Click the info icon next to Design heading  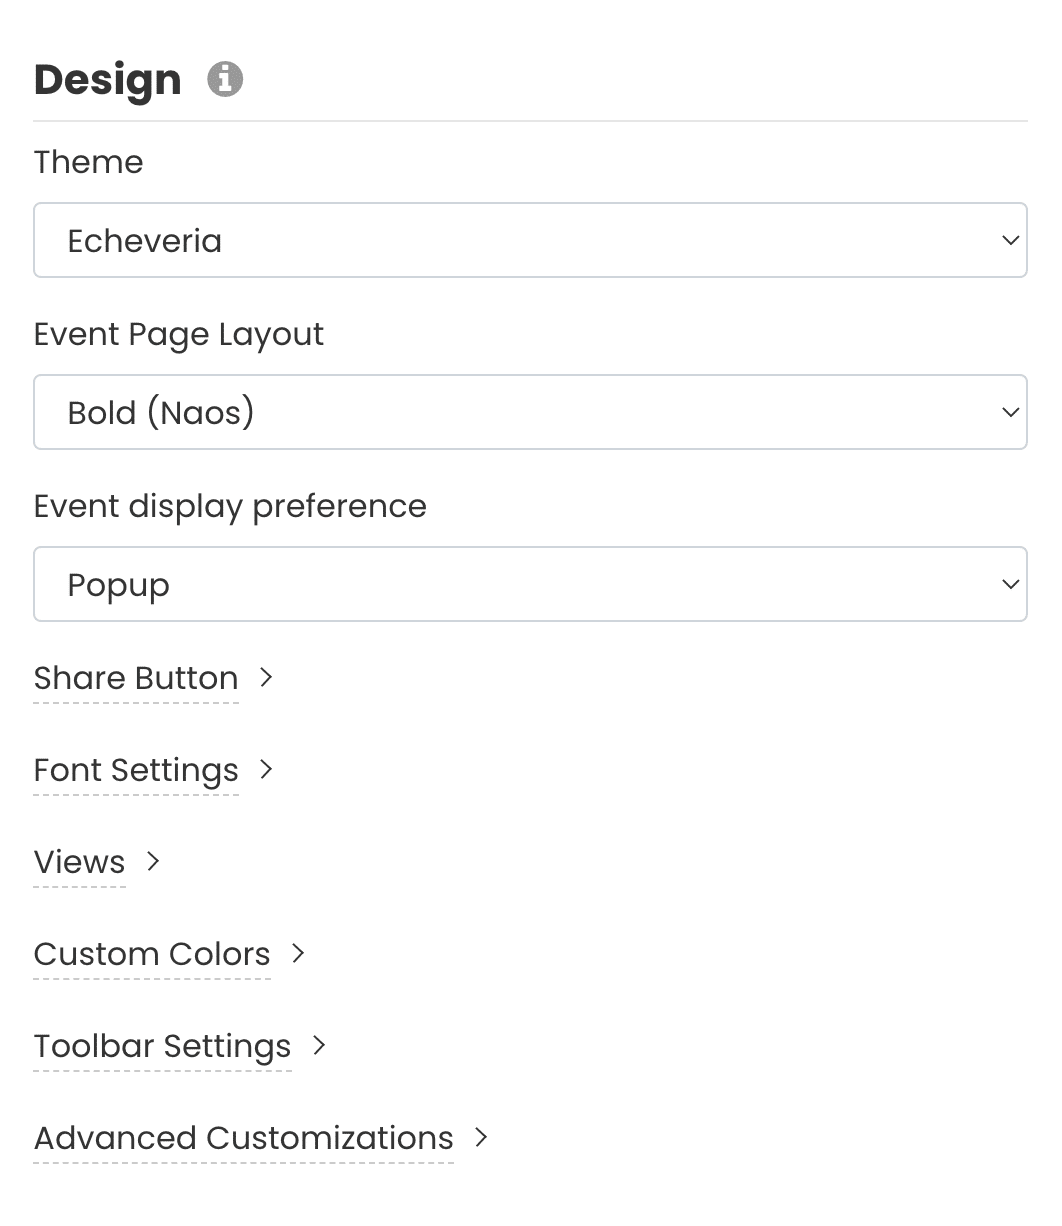click(x=224, y=78)
